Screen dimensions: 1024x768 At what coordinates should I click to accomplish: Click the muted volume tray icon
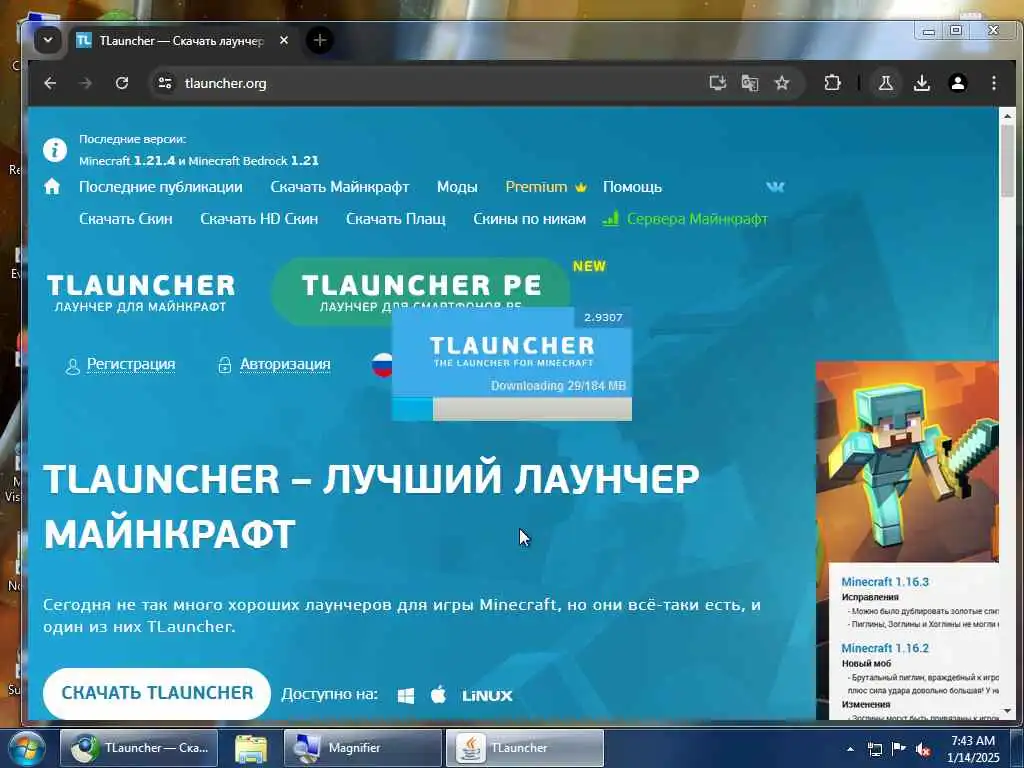(923, 749)
